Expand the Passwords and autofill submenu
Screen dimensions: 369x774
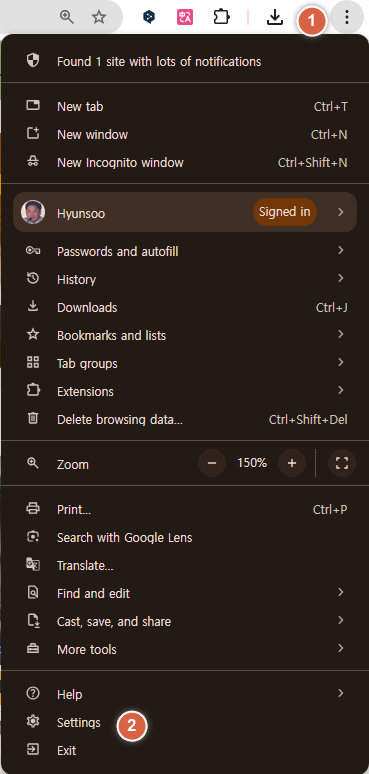[184, 251]
